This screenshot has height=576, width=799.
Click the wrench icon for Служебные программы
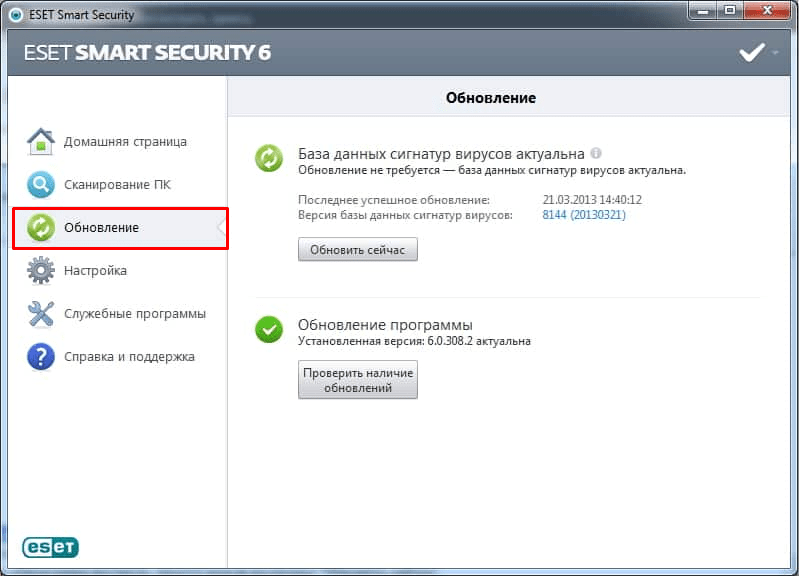[40, 313]
